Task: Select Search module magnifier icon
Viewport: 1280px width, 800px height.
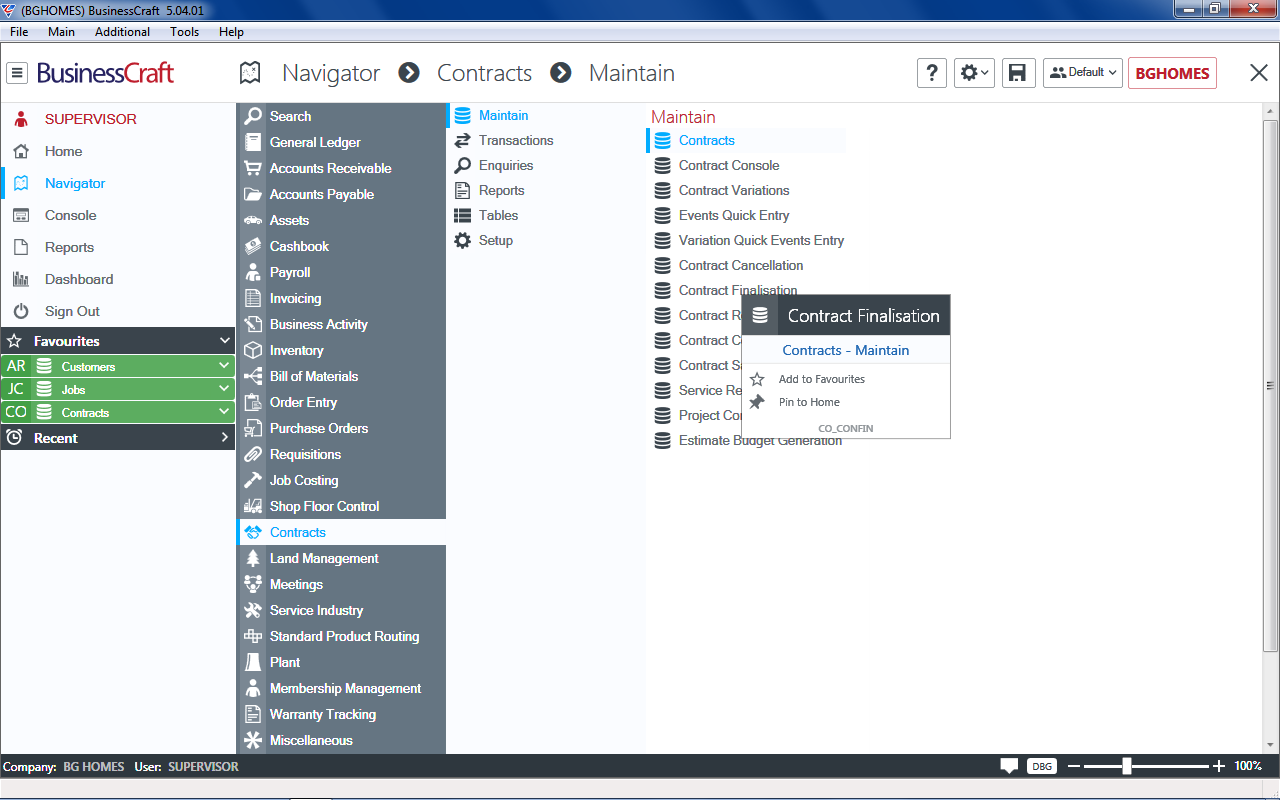Action: tap(253, 116)
